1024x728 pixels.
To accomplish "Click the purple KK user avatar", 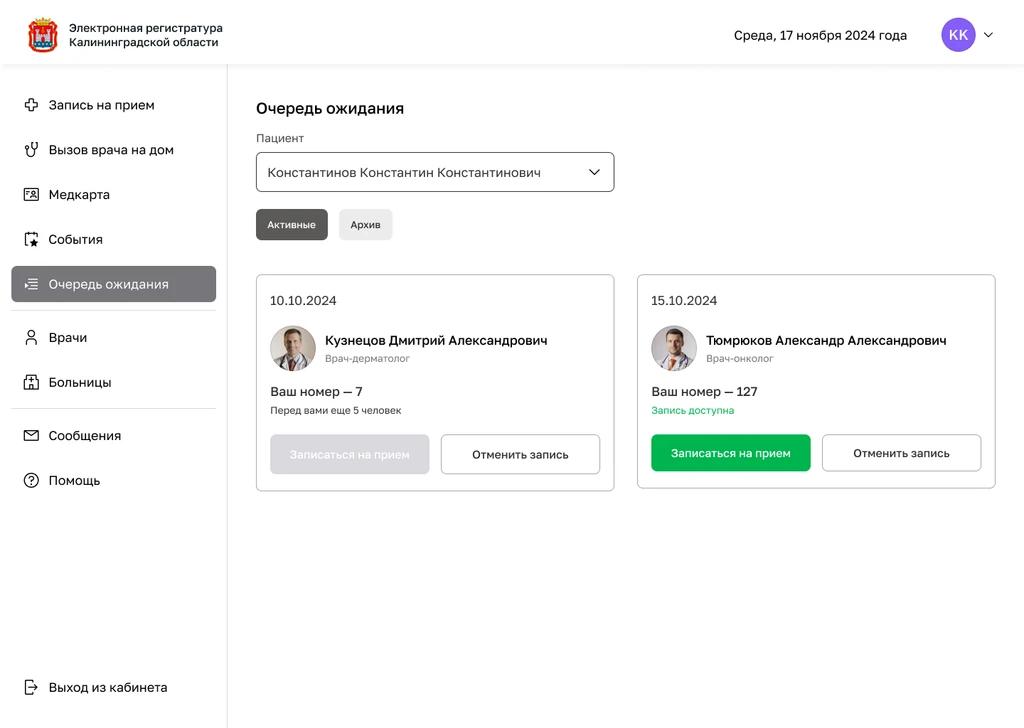I will click(x=958, y=35).
